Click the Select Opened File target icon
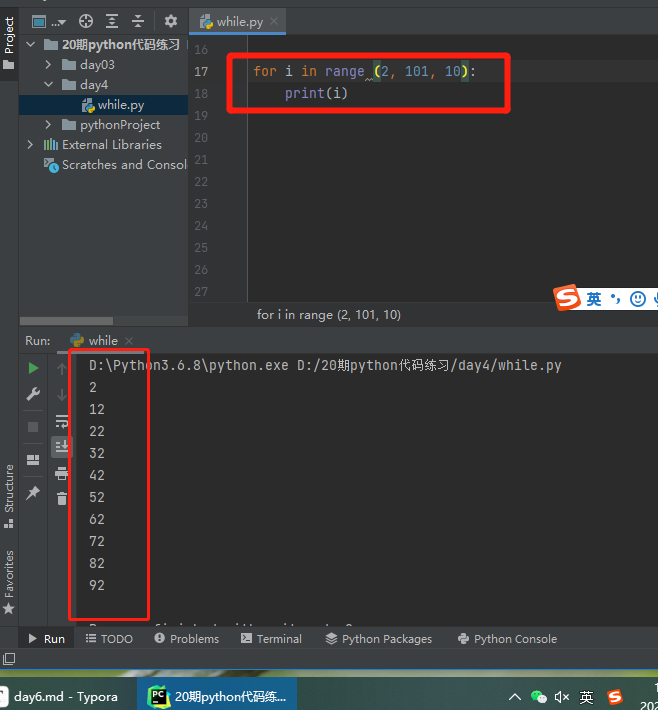Screen dimensions: 658x710 [x=86, y=21]
